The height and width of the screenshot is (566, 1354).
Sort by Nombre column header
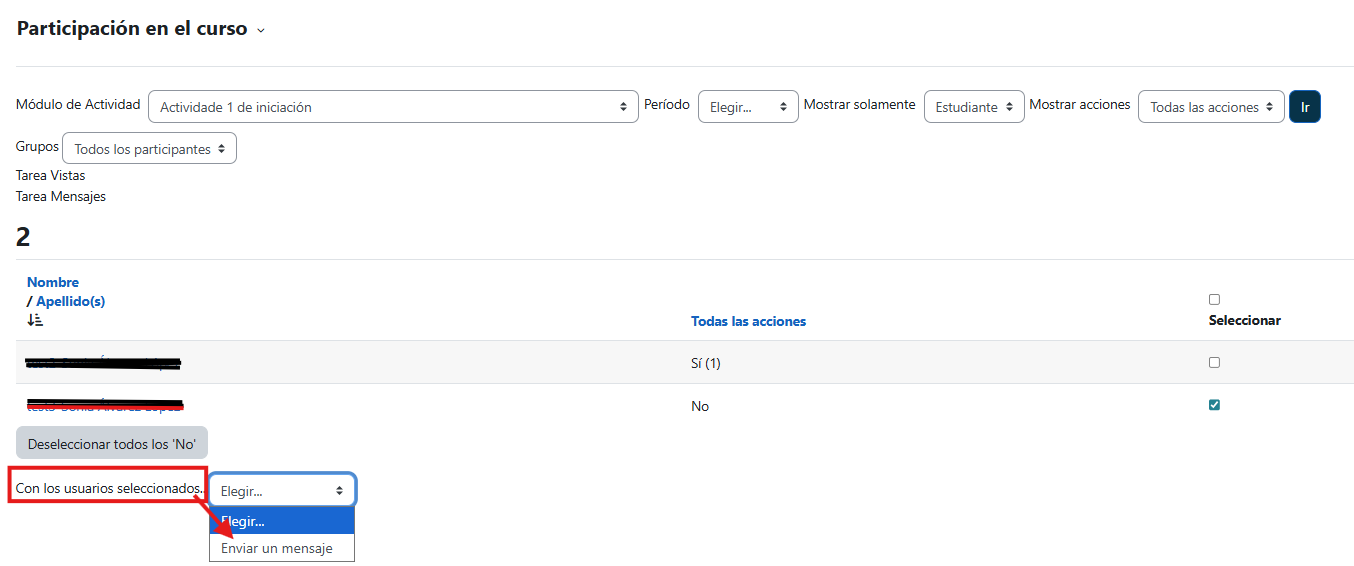[53, 282]
